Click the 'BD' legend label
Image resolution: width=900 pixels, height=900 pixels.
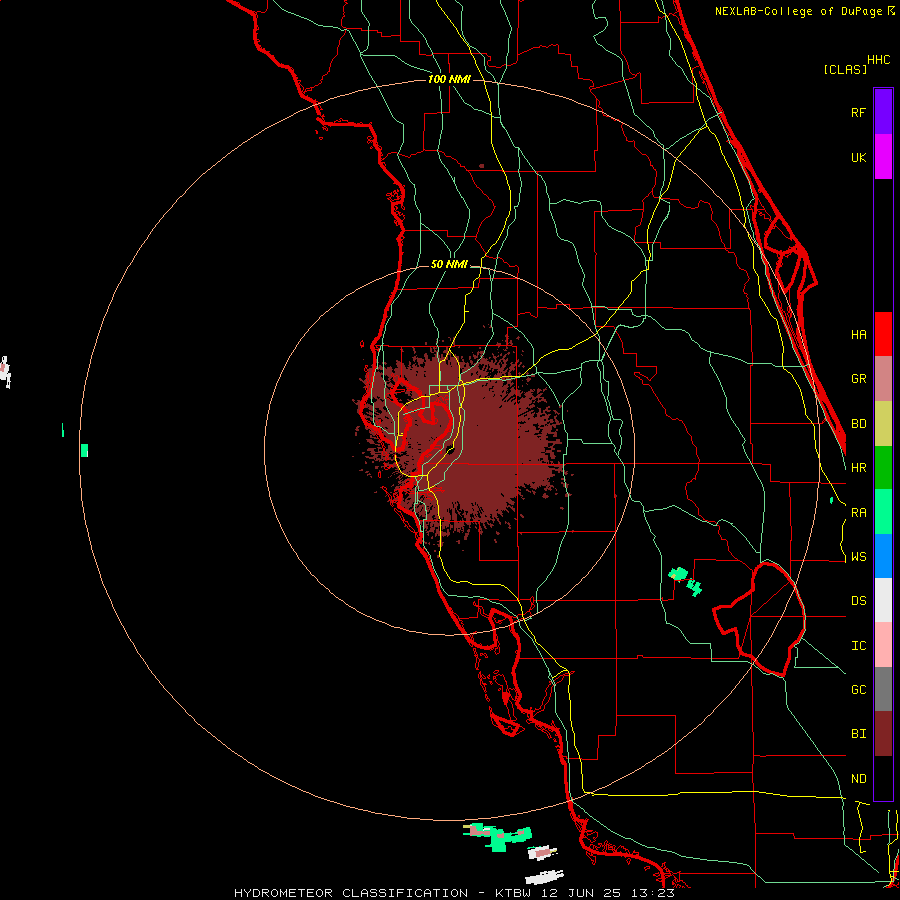[859, 424]
